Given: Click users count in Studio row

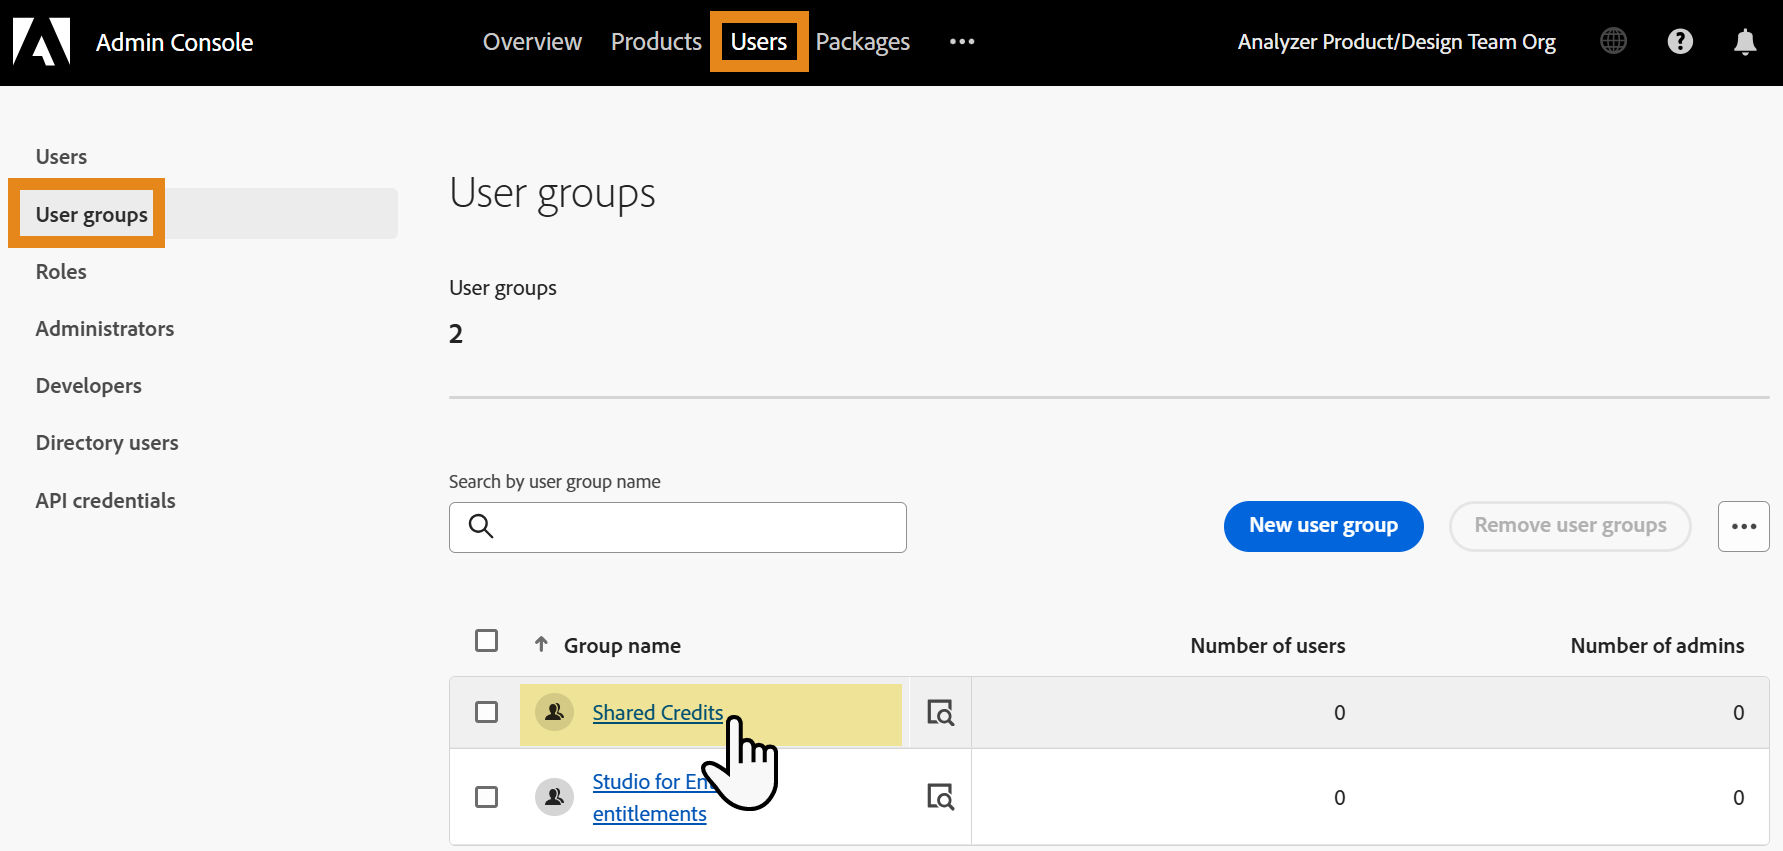Looking at the screenshot, I should tap(1339, 797).
